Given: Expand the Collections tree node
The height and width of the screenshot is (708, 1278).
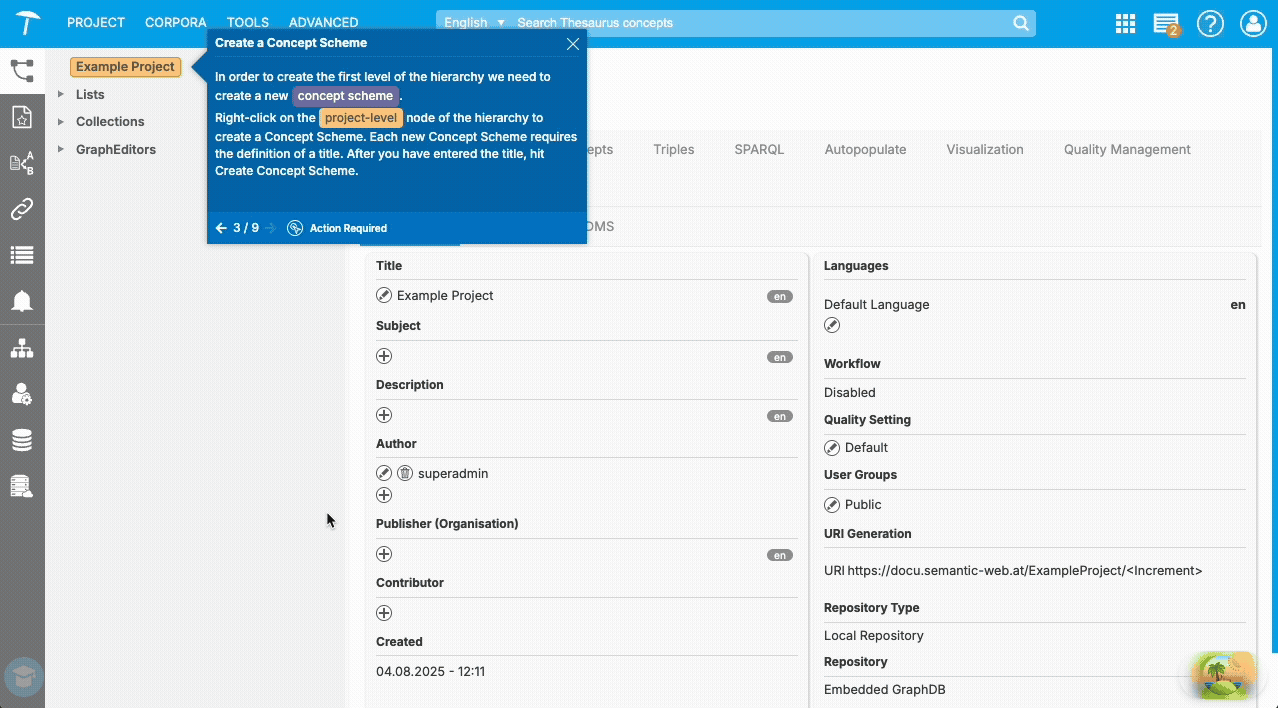Looking at the screenshot, I should [x=62, y=121].
